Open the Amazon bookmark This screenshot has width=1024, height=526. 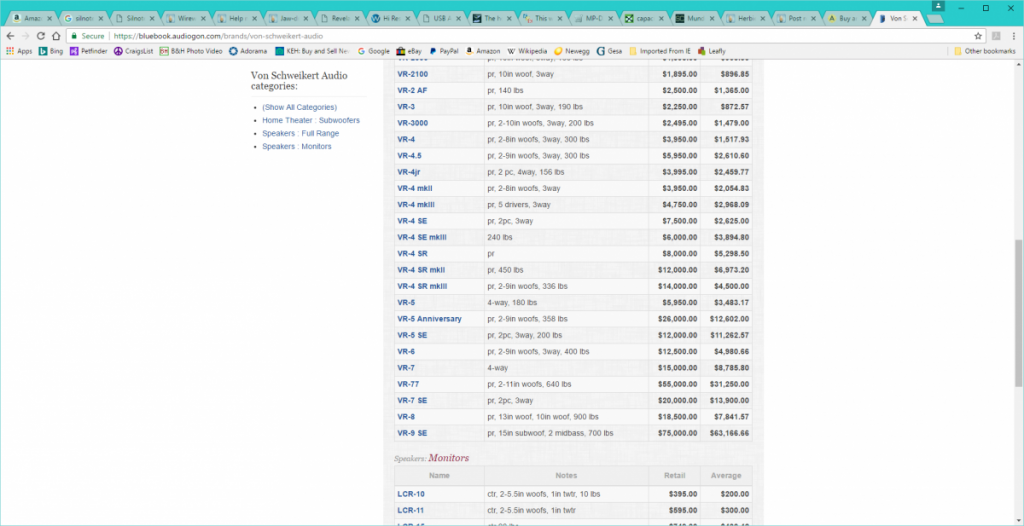(x=483, y=51)
